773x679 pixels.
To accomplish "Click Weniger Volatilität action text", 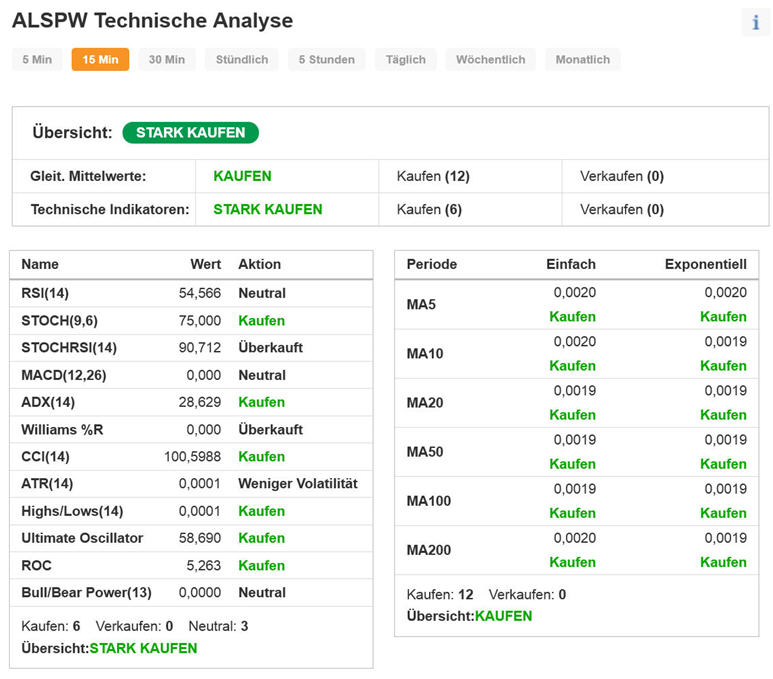I will click(x=298, y=484).
